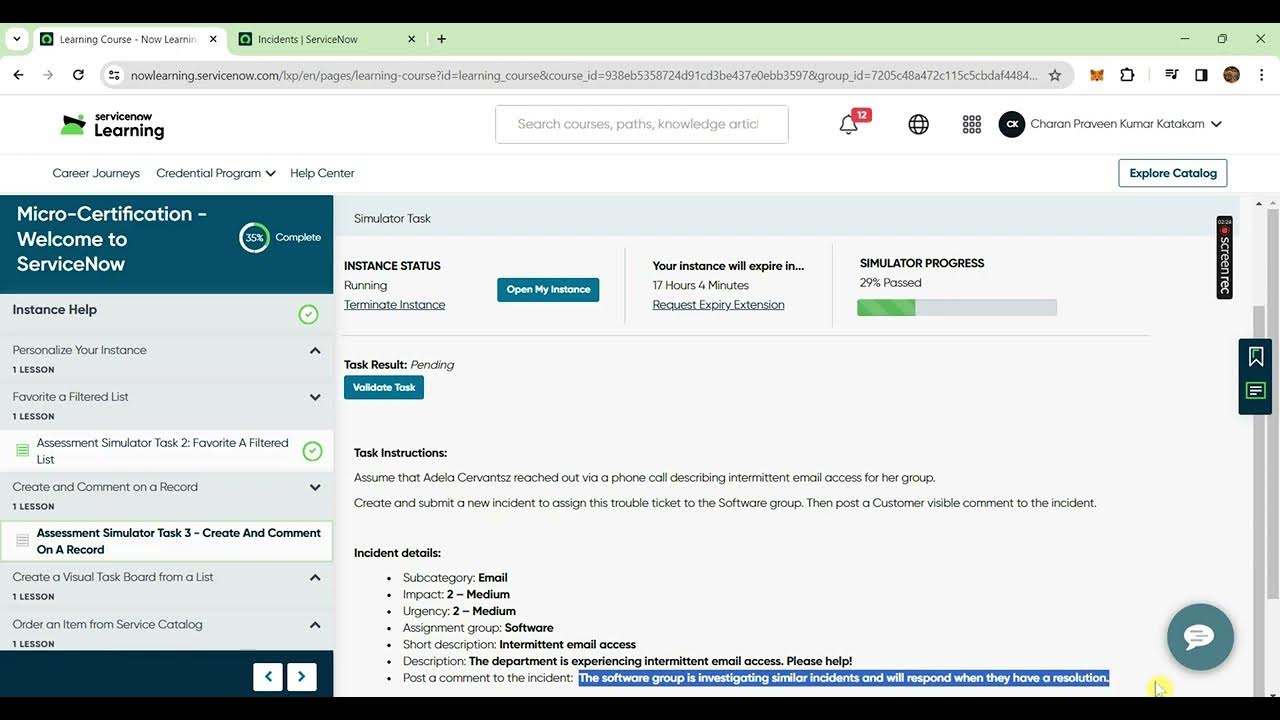Open the chat bubble widget
The image size is (1280, 720).
[x=1200, y=637]
